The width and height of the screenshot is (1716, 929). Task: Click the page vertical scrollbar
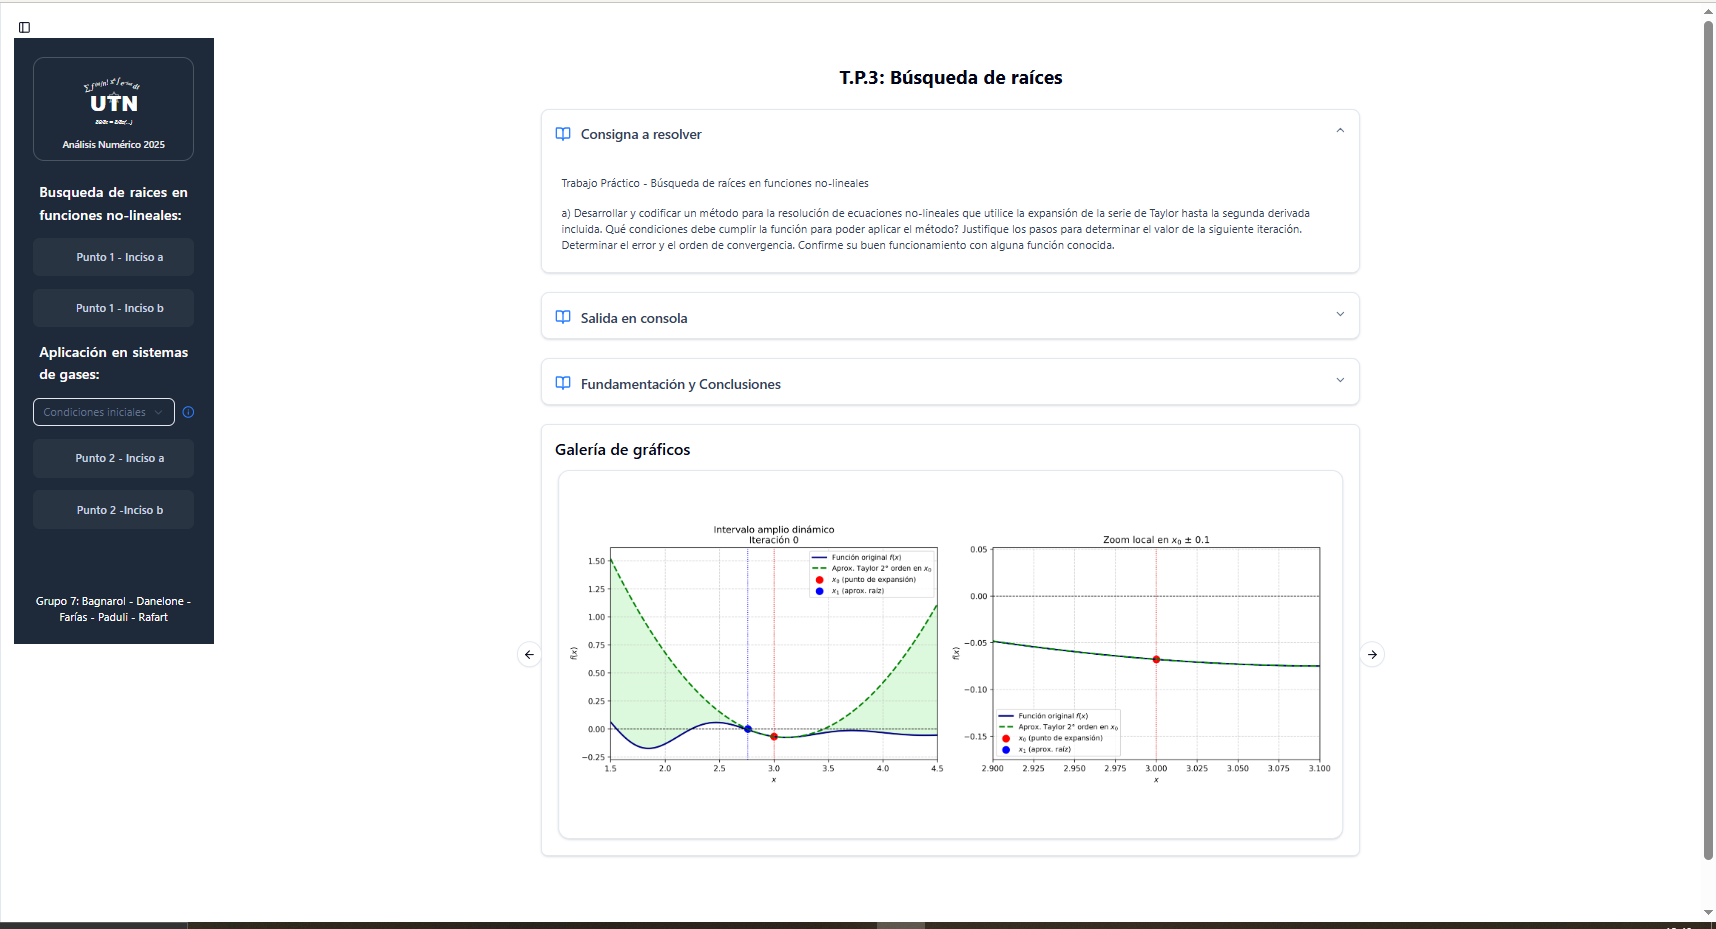[x=1708, y=440]
